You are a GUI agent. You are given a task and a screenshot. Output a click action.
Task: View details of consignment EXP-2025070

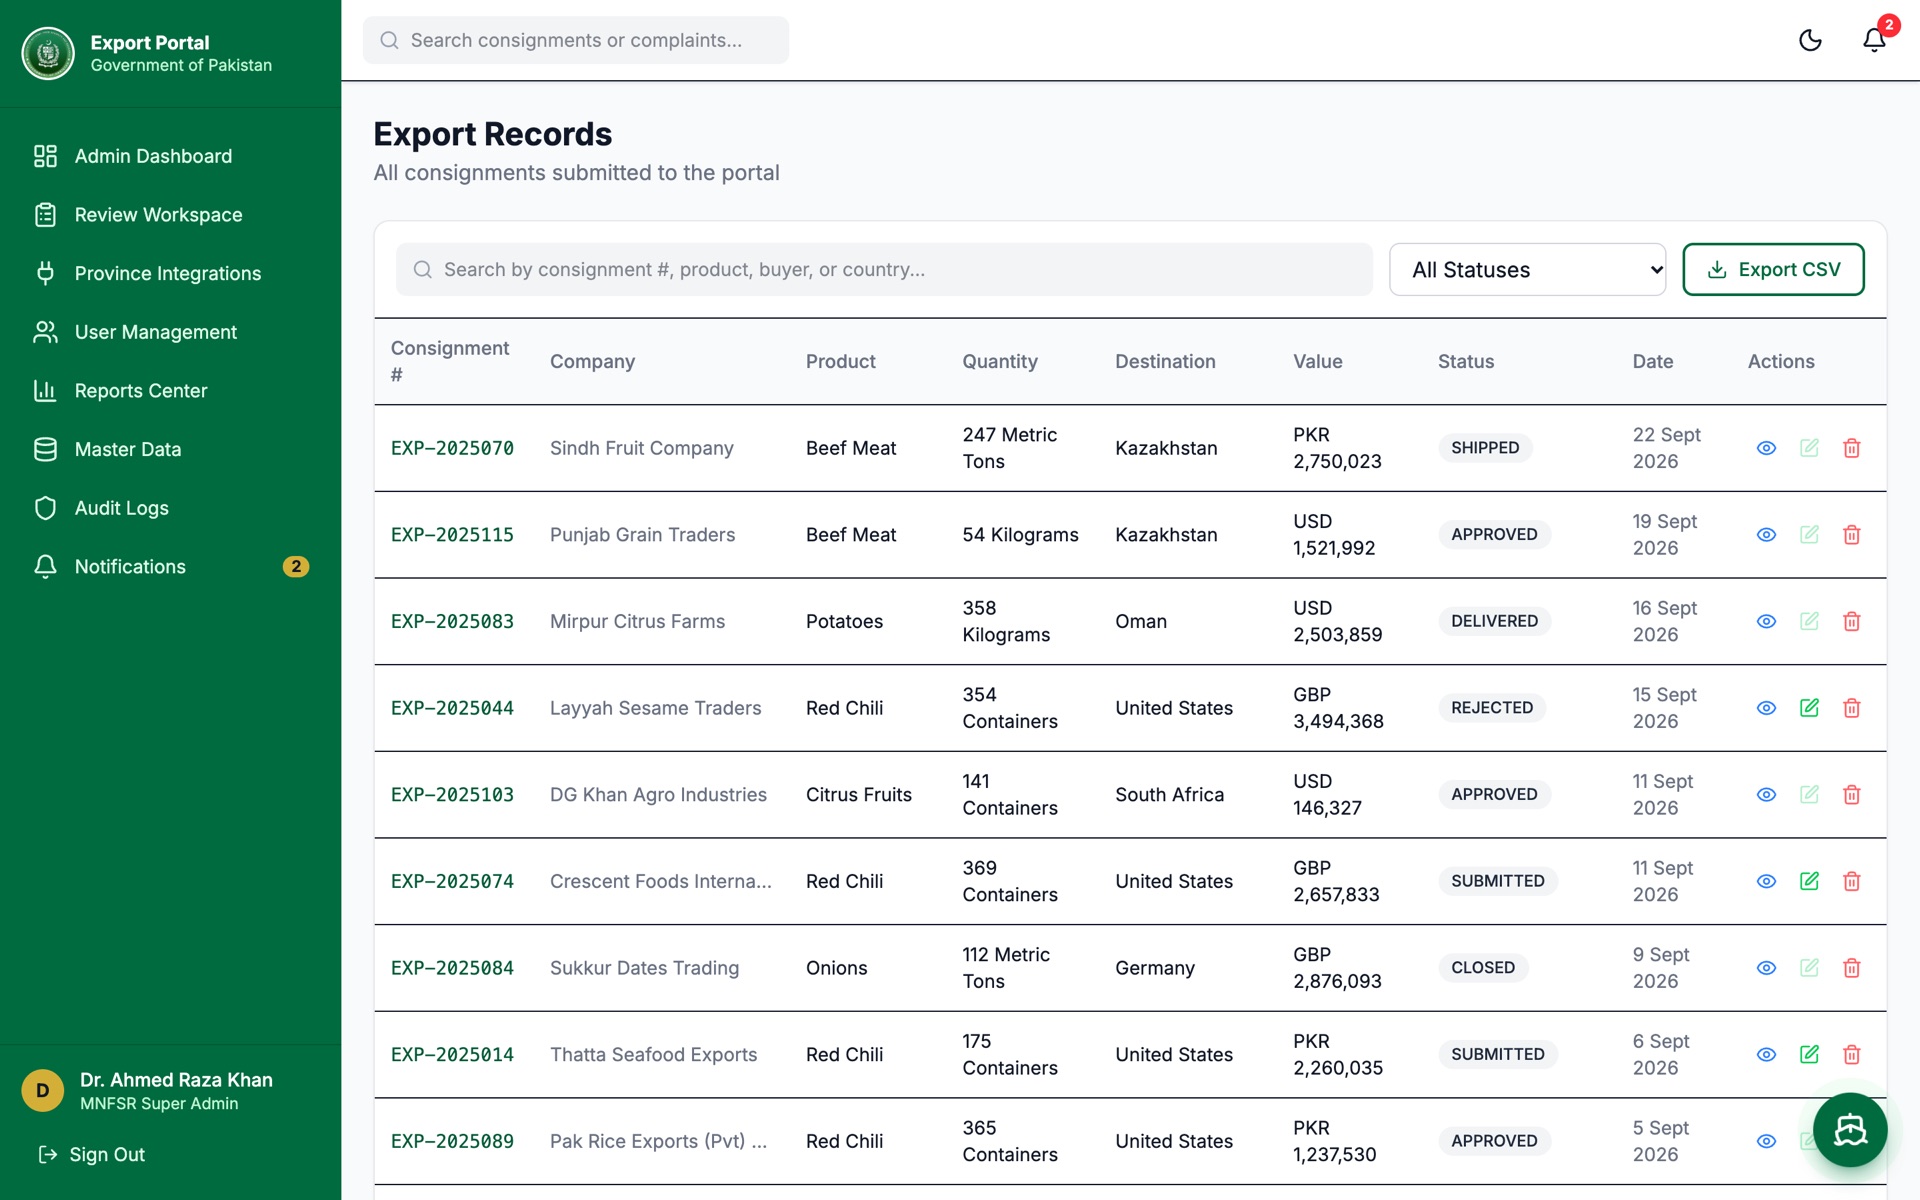tap(1767, 448)
